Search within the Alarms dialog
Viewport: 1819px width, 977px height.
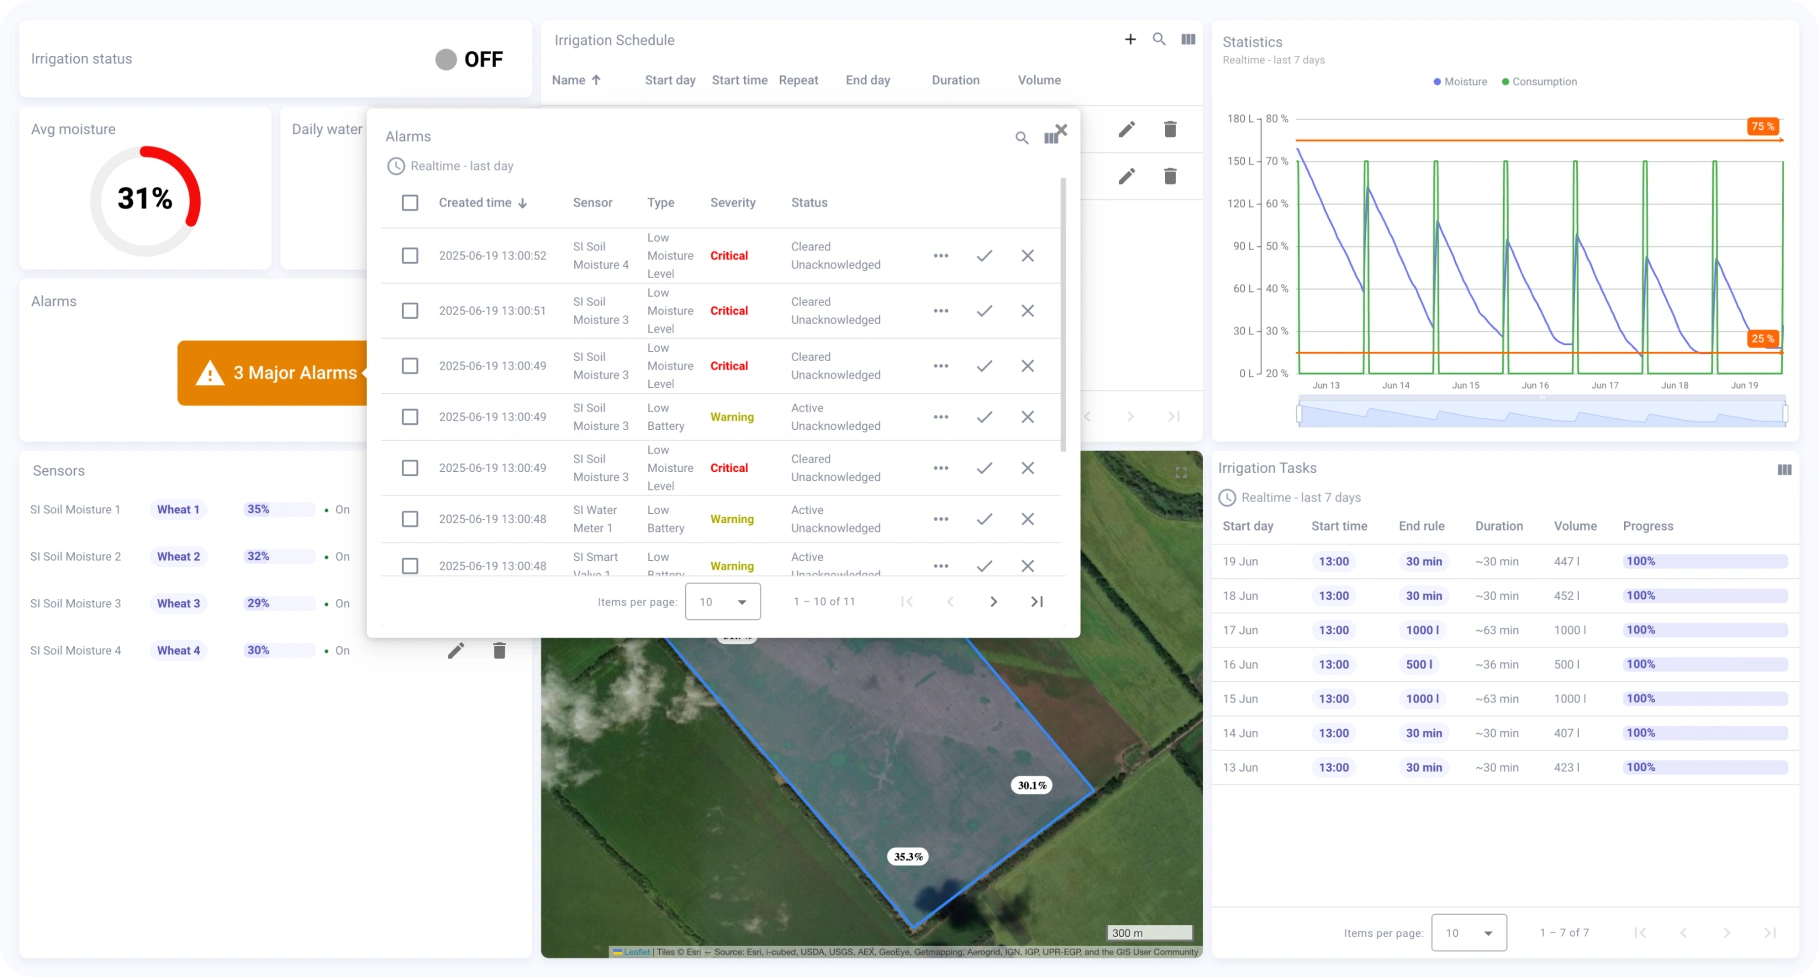click(1022, 137)
